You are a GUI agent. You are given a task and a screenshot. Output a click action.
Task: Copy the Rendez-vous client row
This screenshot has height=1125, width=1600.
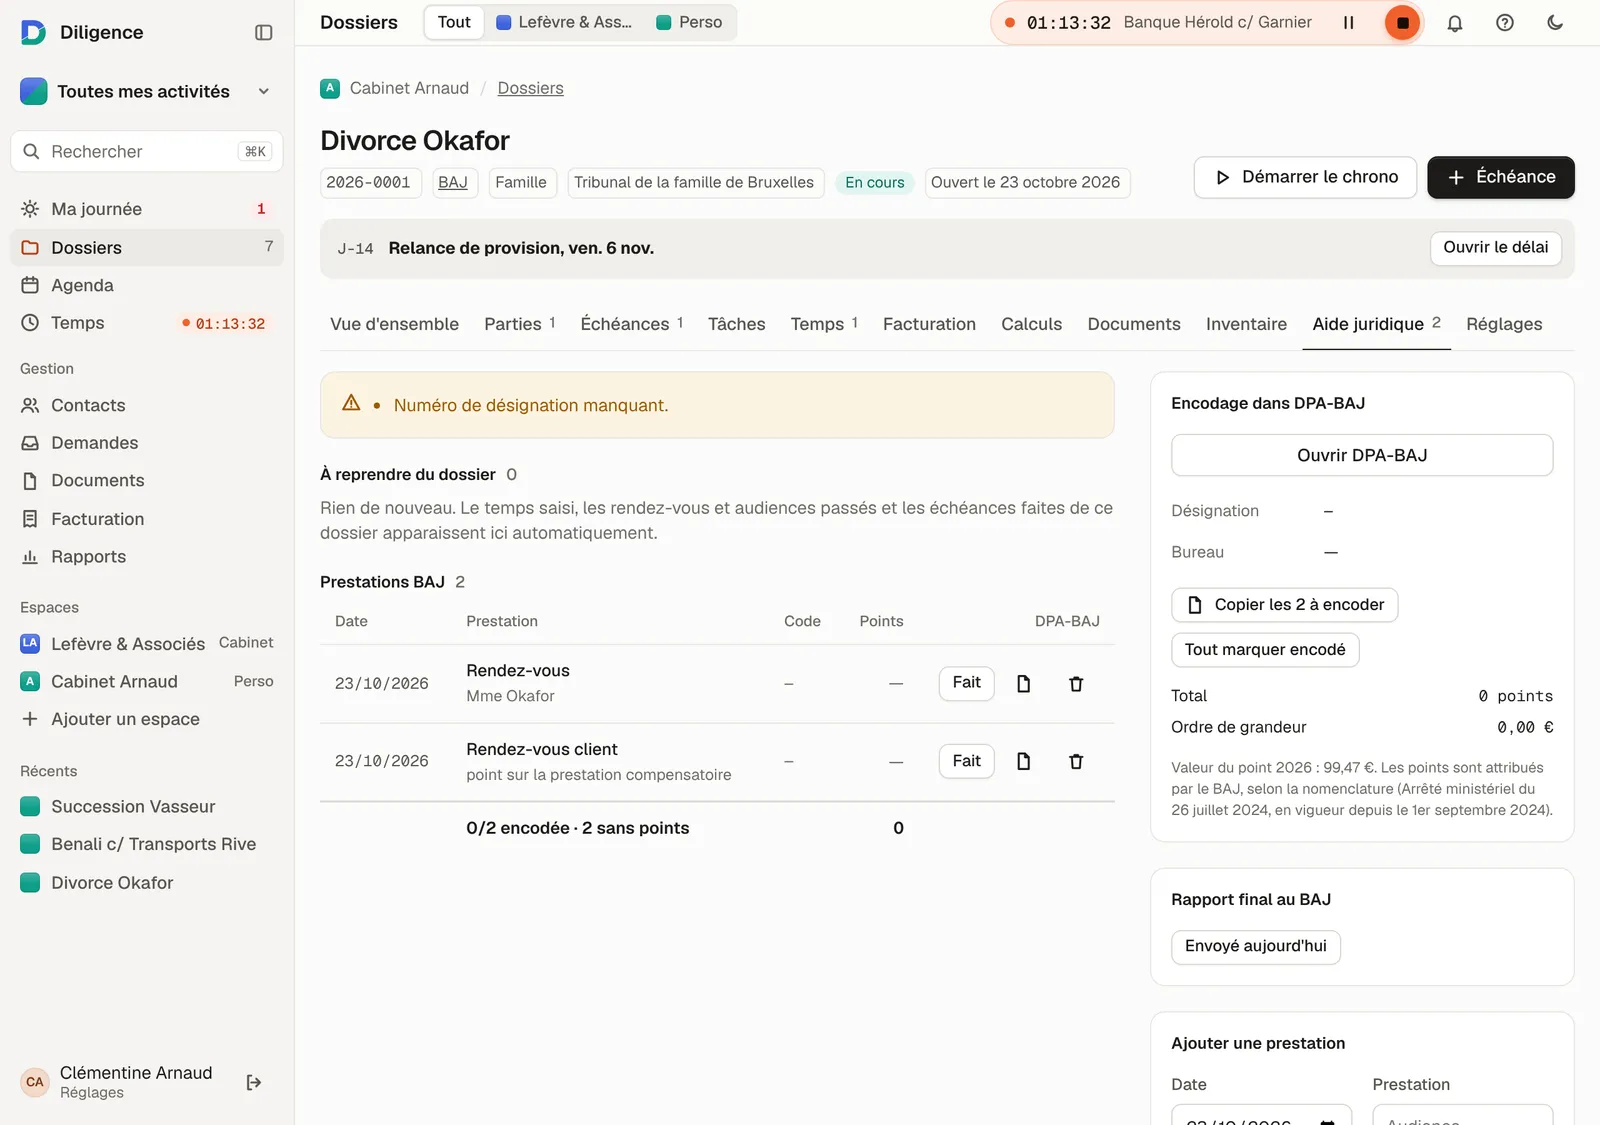pyautogui.click(x=1023, y=762)
